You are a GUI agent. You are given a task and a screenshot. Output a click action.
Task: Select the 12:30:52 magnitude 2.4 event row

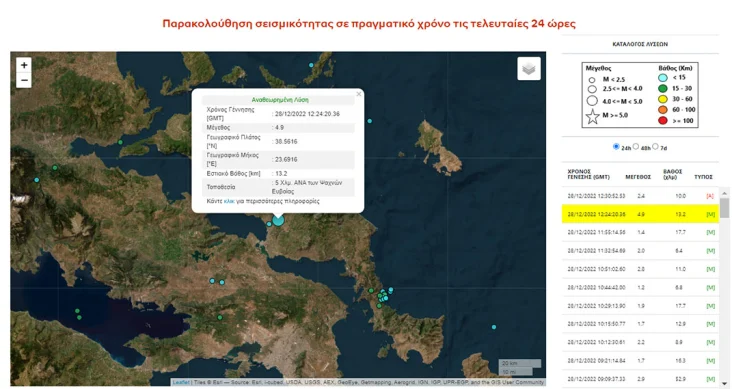click(640, 196)
